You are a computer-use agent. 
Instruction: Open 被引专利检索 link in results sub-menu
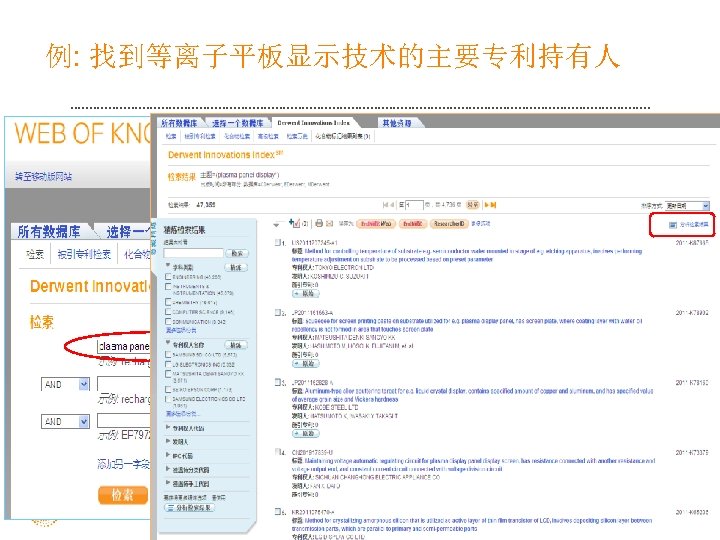tap(200, 136)
